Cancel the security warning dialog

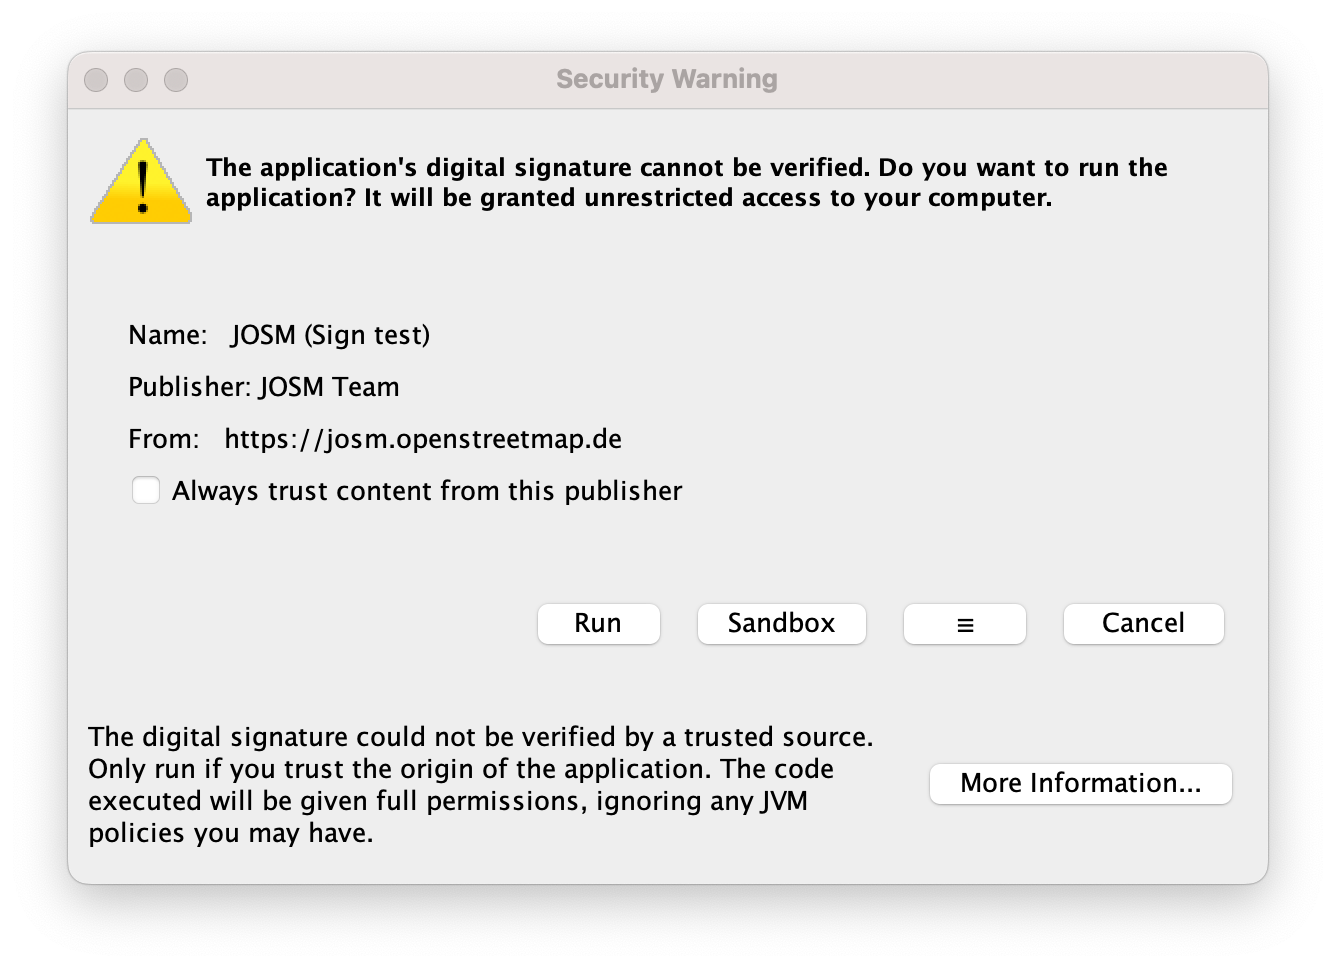(1143, 624)
